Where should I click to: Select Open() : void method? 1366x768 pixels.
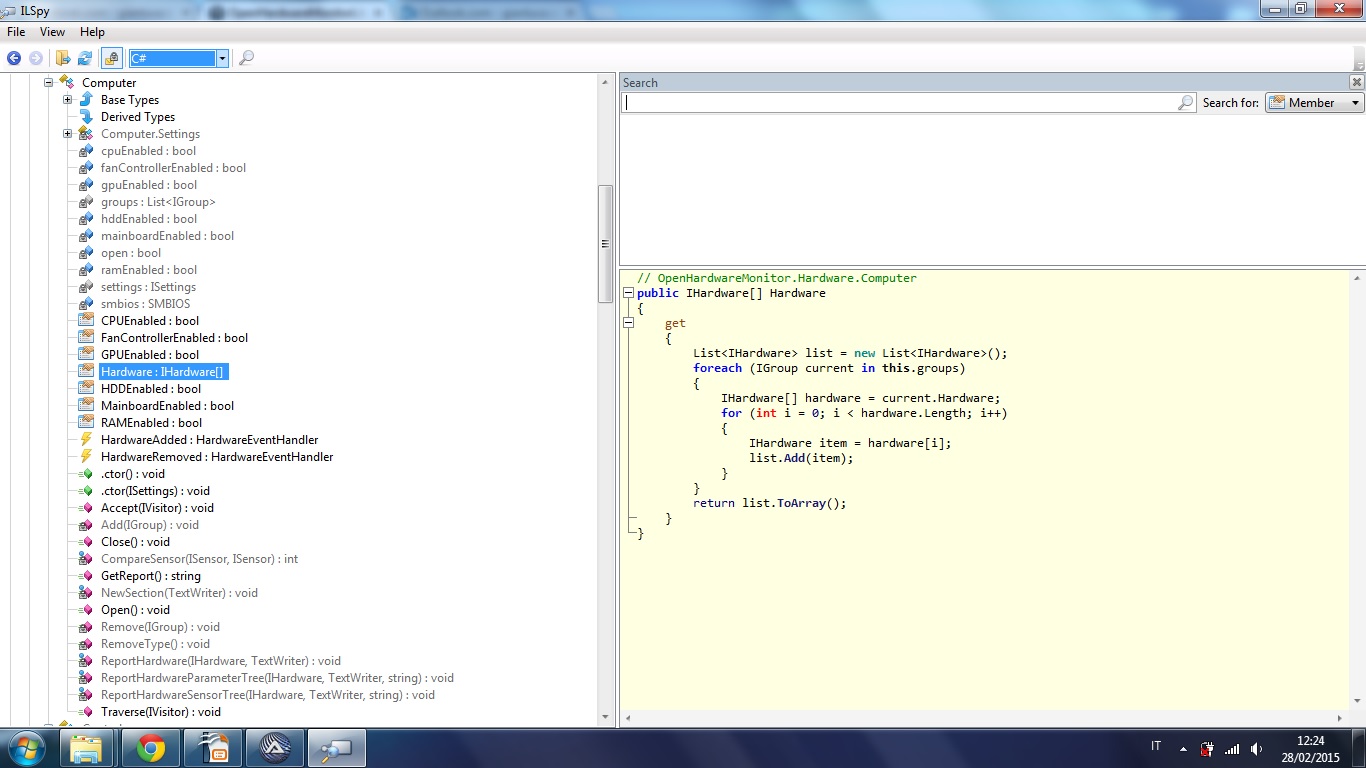pos(135,610)
